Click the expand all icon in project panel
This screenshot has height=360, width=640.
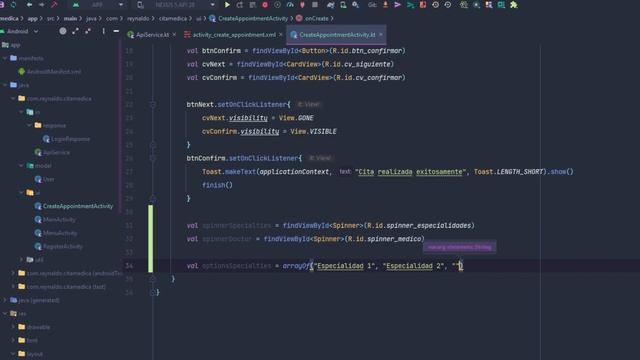[x=75, y=31]
